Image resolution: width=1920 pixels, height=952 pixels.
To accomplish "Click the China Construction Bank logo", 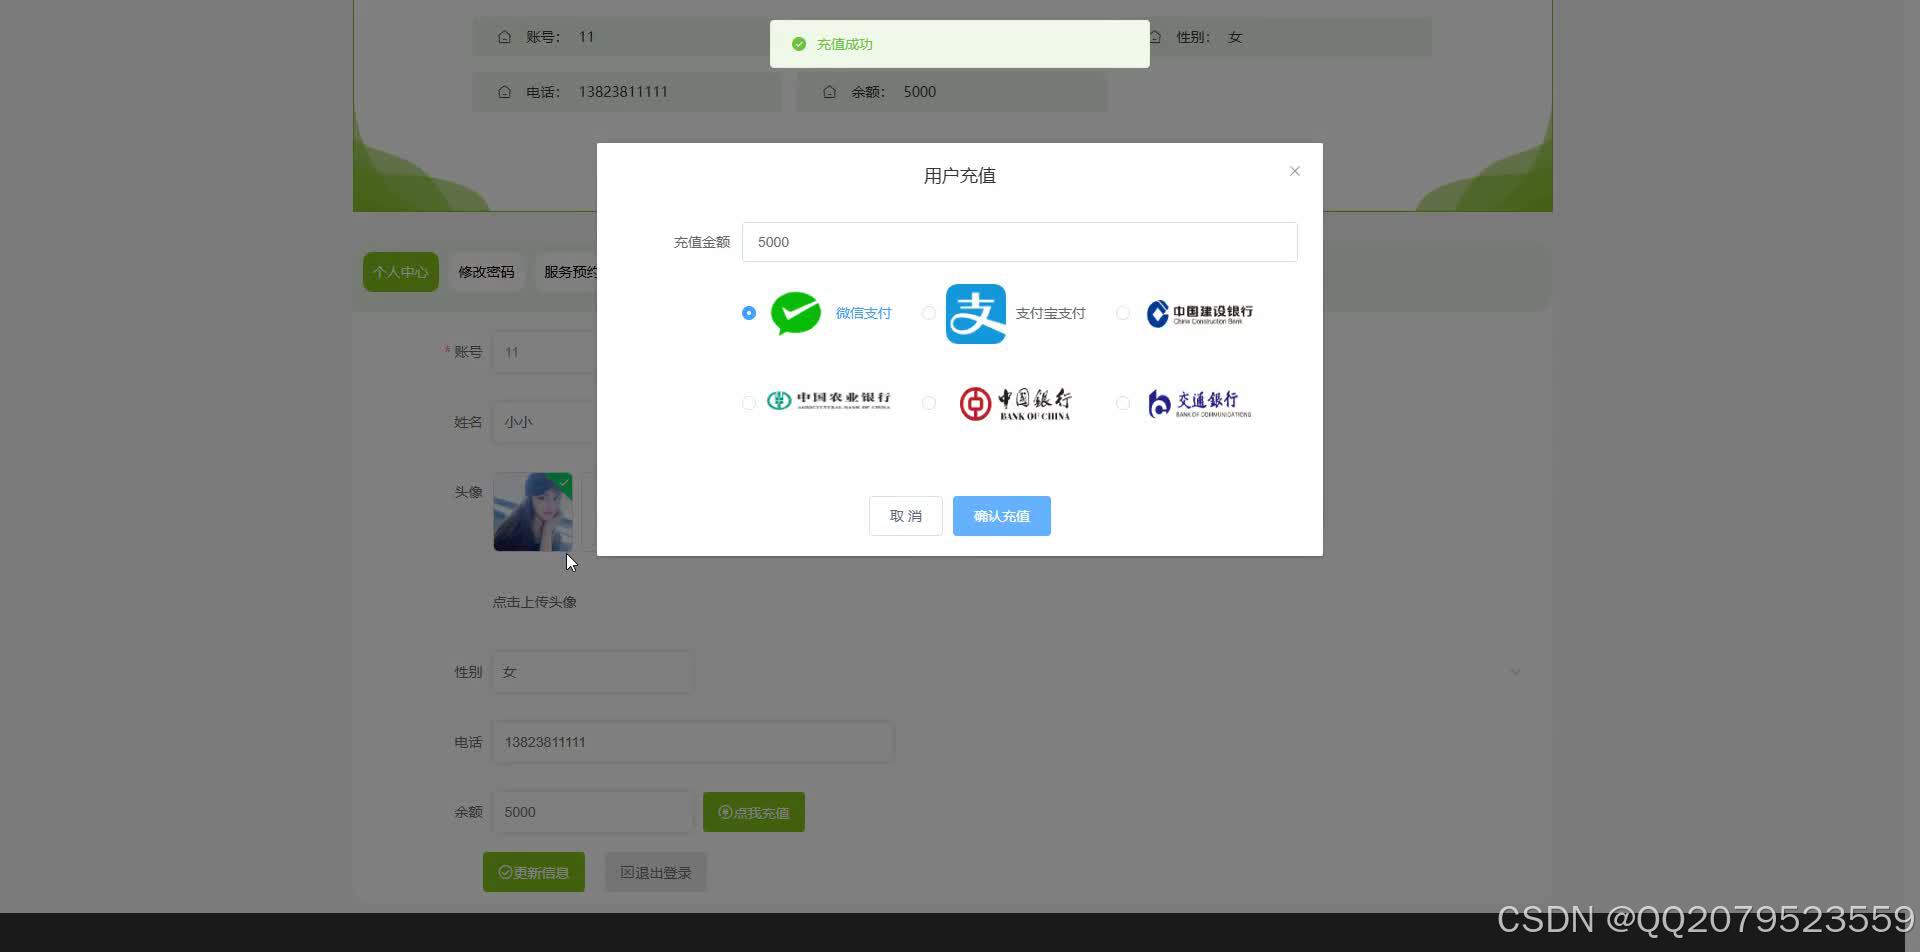I will (x=1199, y=313).
